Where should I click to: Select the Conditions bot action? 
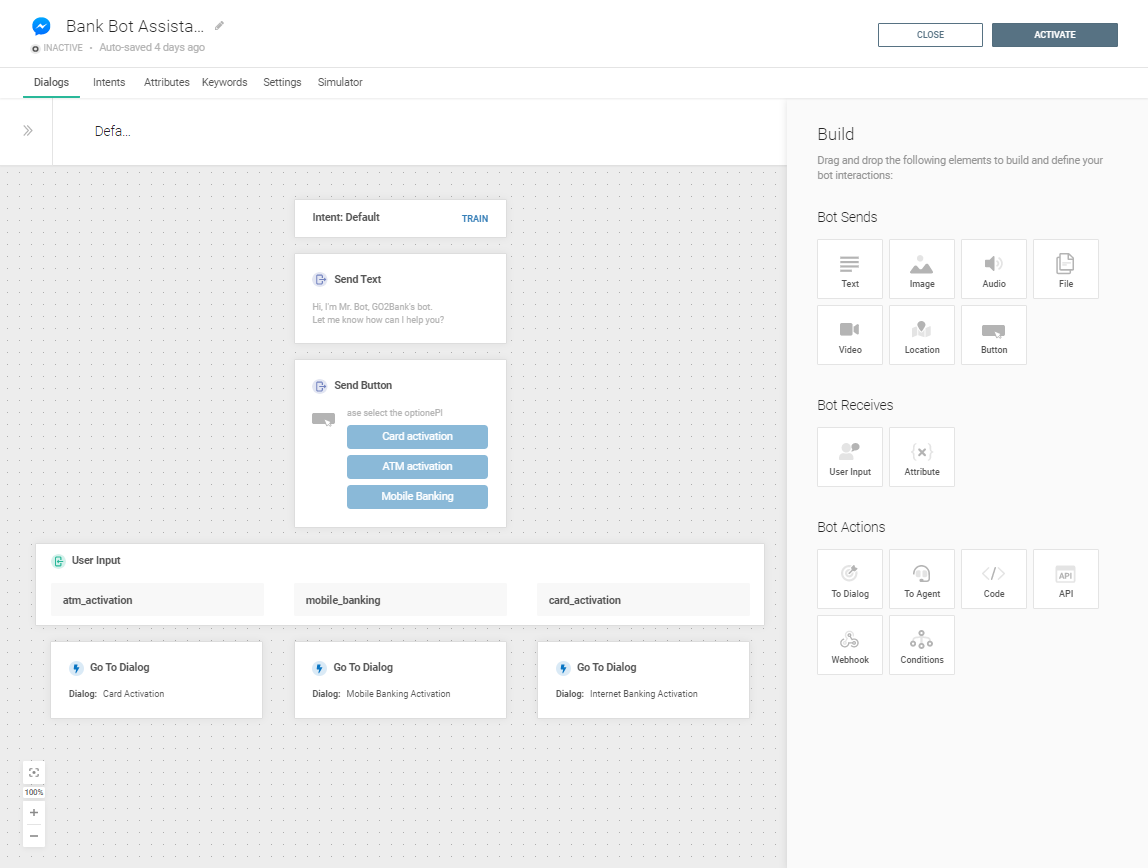[922, 645]
